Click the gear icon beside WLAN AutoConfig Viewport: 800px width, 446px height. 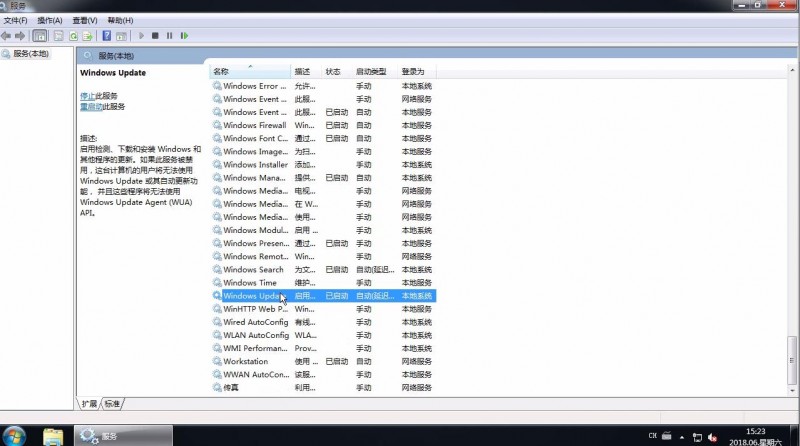(x=217, y=335)
